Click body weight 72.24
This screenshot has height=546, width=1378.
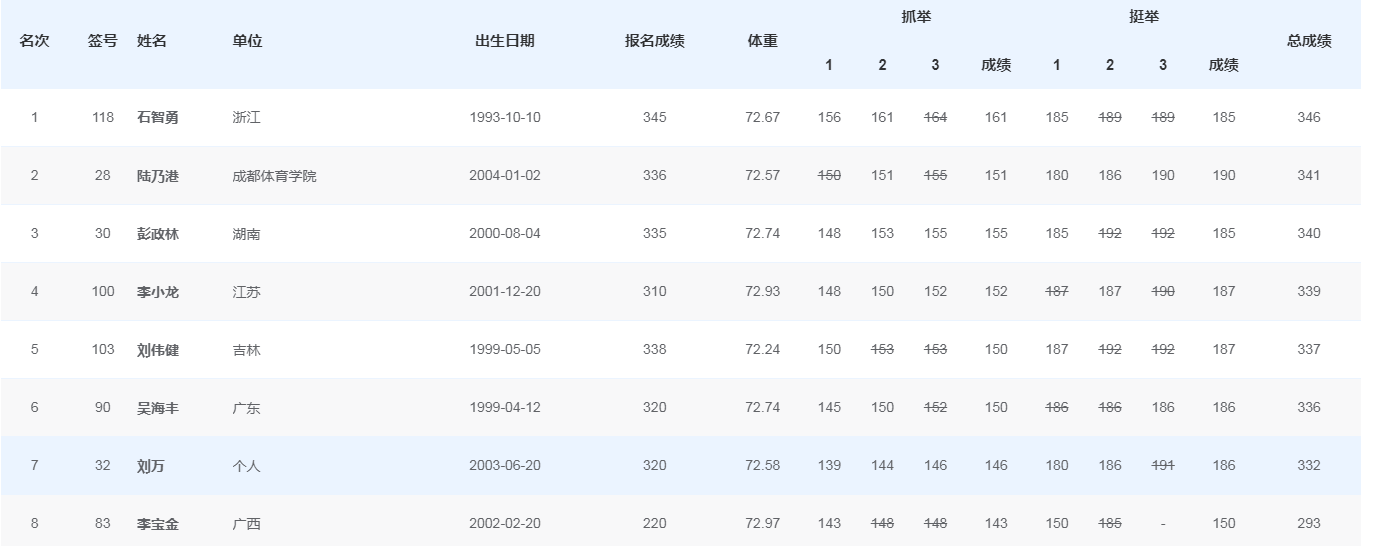point(763,349)
